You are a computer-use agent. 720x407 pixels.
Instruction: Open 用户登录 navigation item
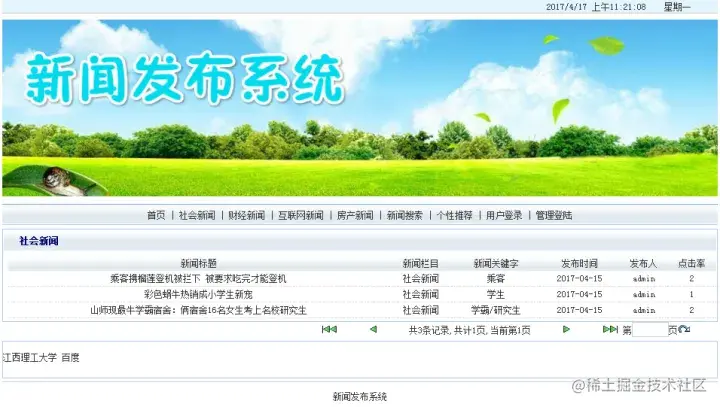coord(504,215)
